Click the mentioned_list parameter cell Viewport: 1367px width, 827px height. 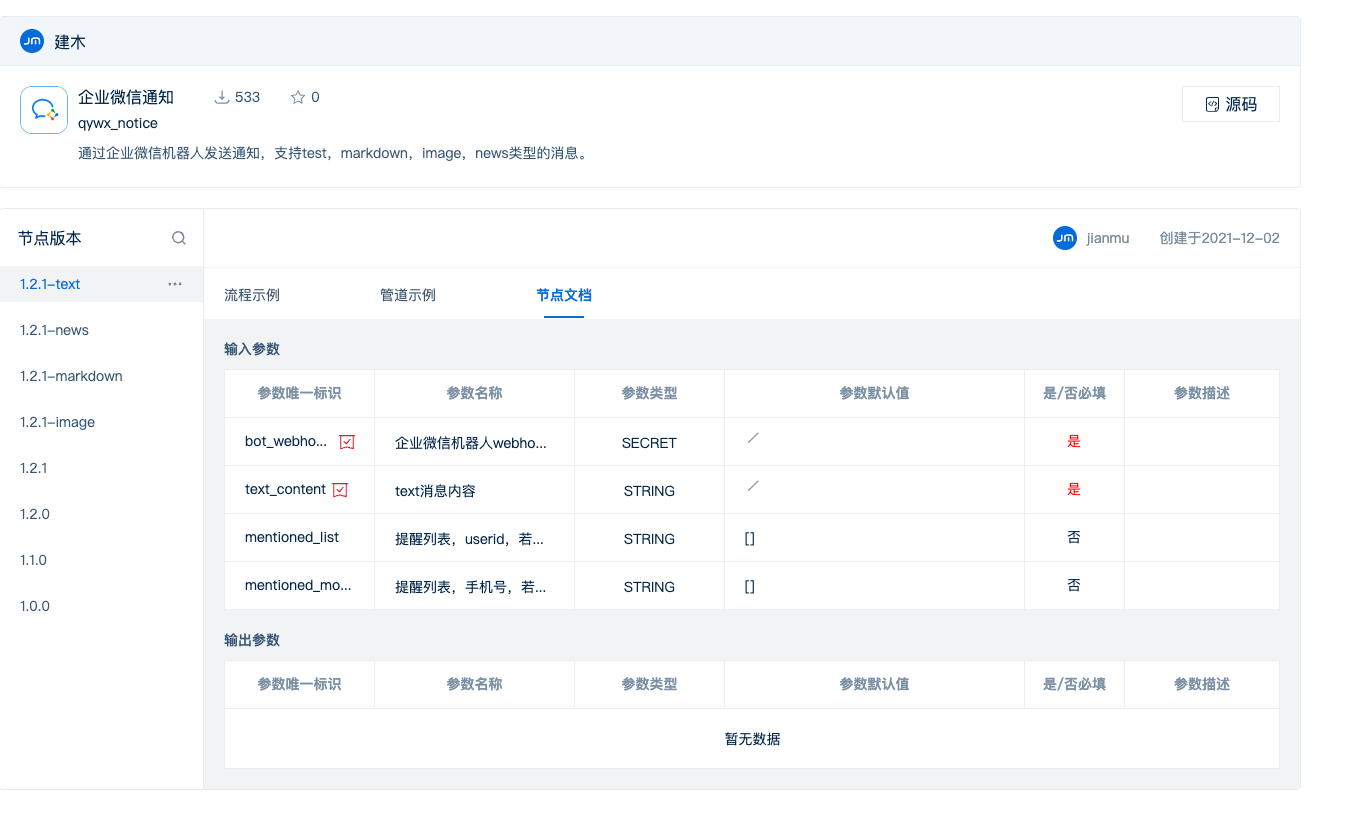coord(299,537)
